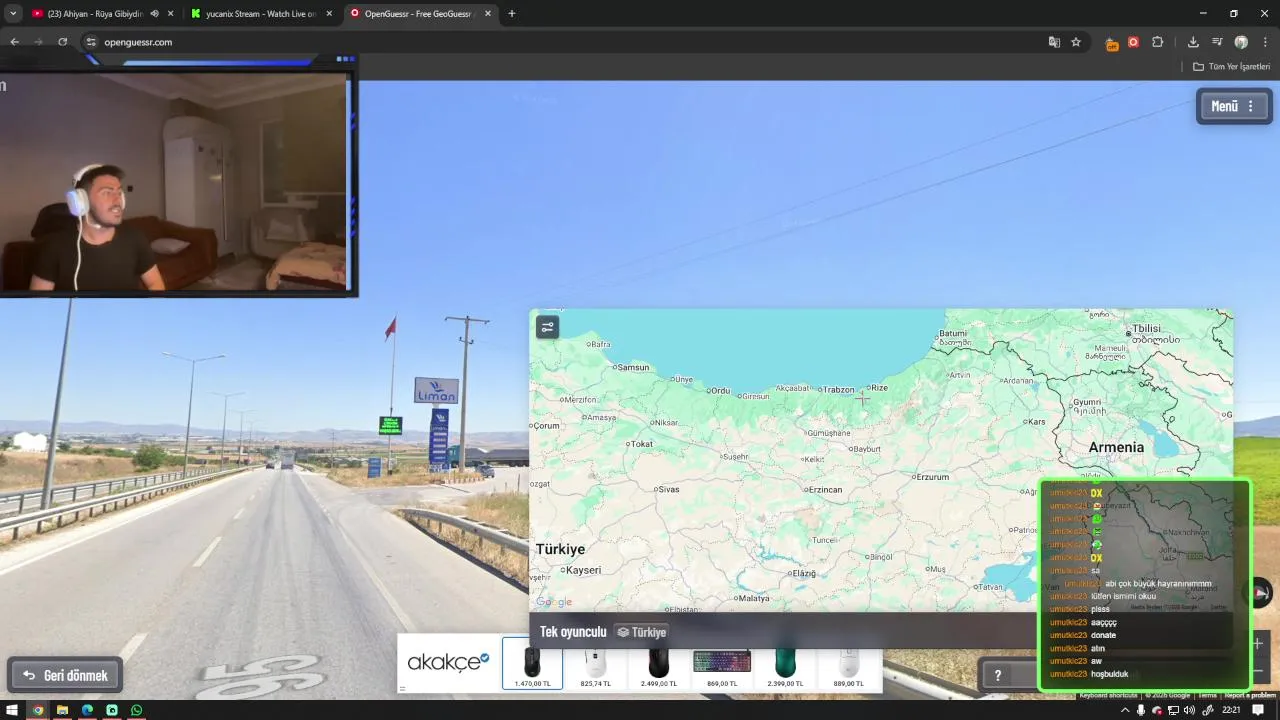
Task: Close the OpenGuessr tab
Action: (x=487, y=14)
